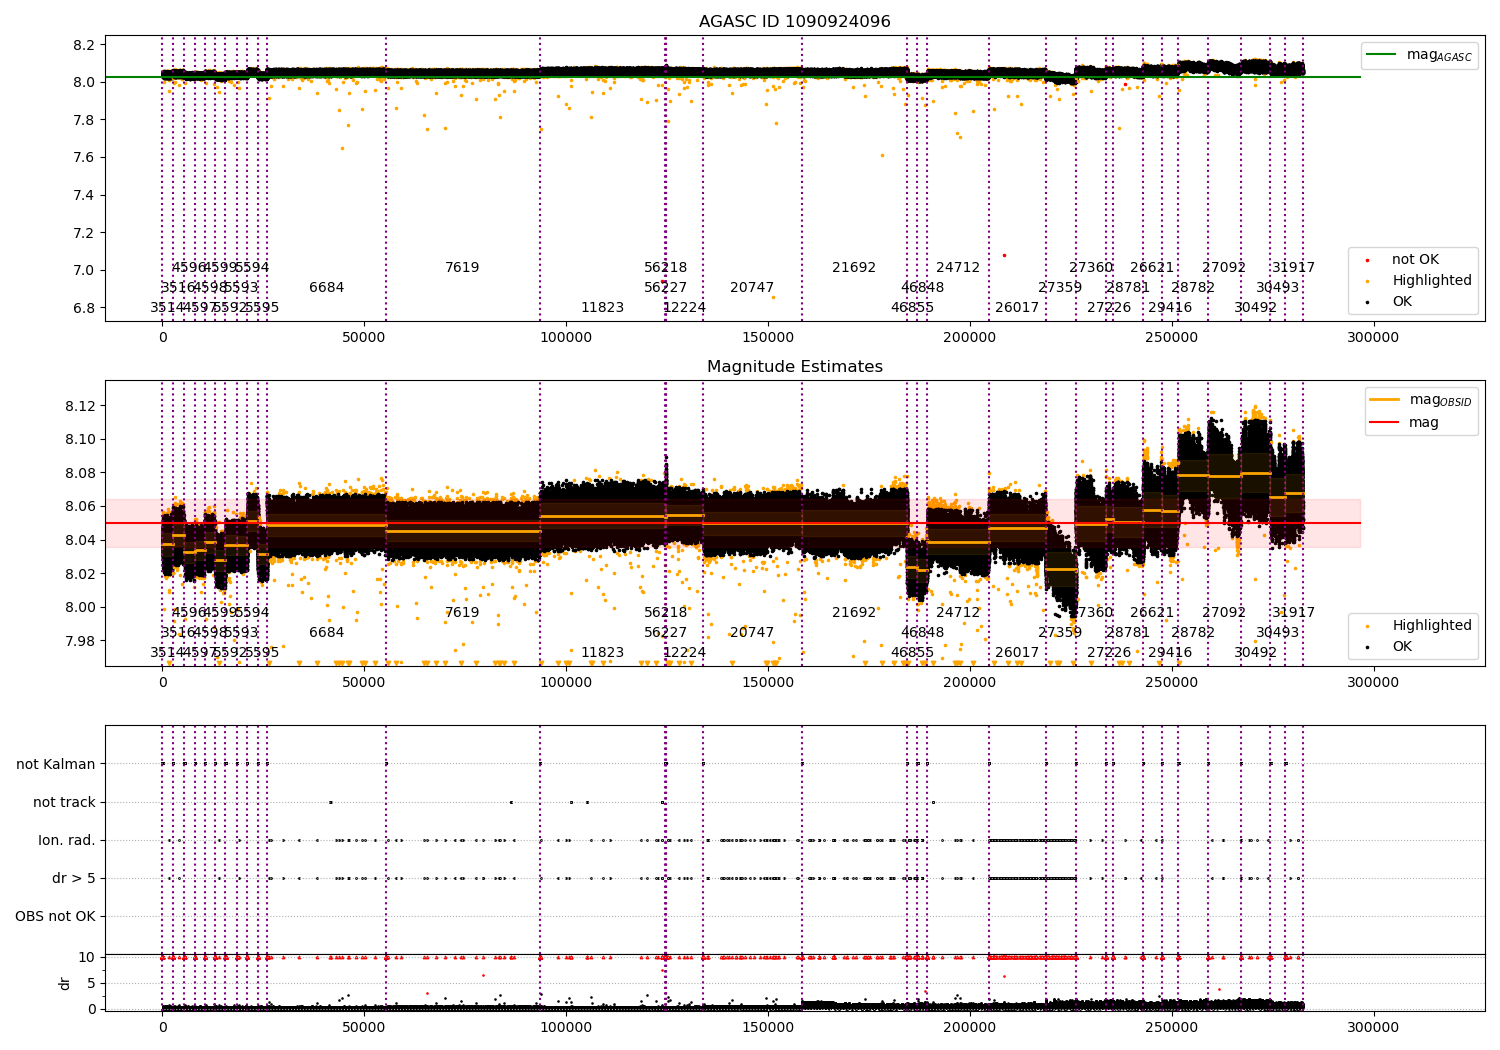Click obsid label 46848 in top plot

tap(922, 288)
